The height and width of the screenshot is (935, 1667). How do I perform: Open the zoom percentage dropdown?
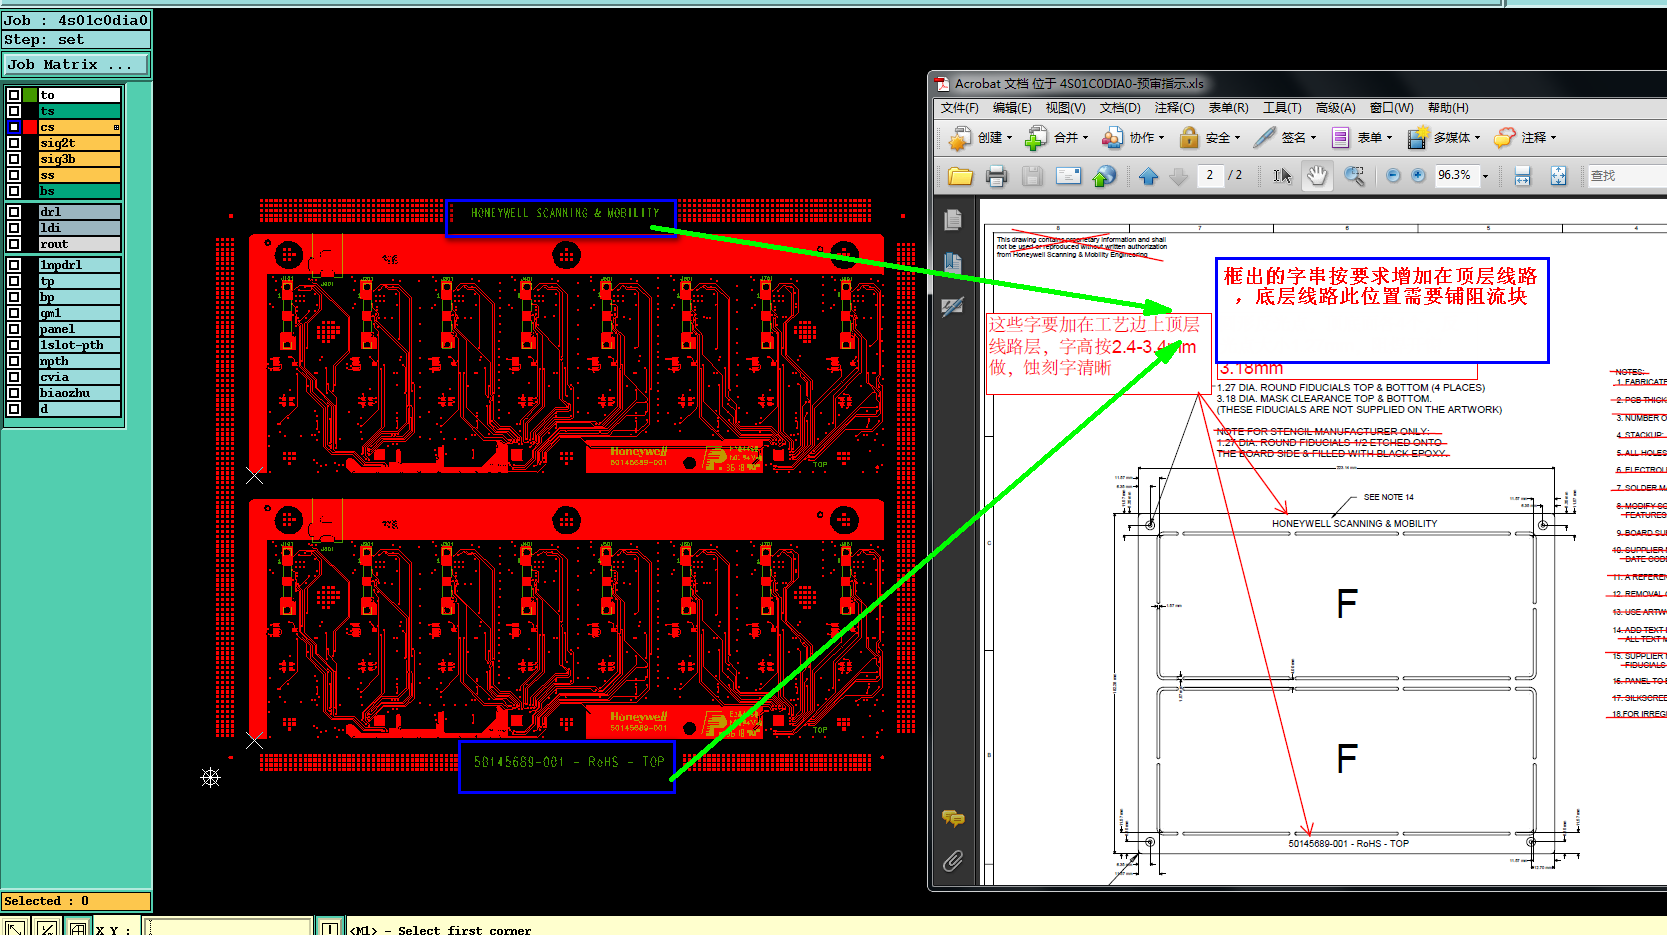coord(1485,176)
